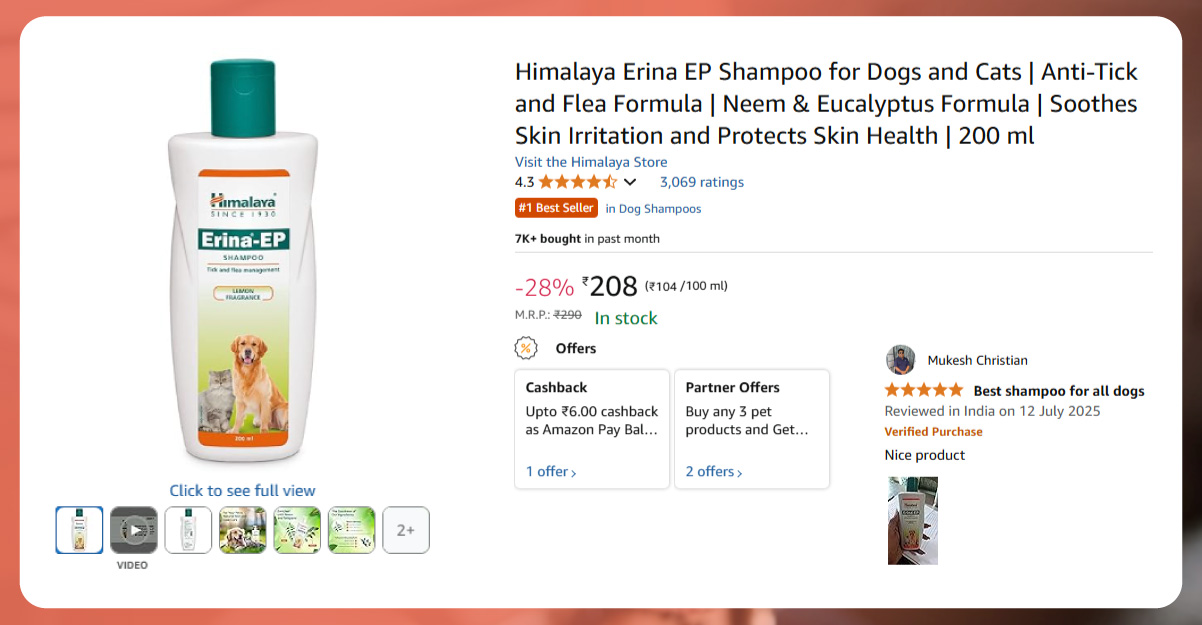Open the ingredients list infographic thumbnail
Screen dimensions: 1202x625
352,530
